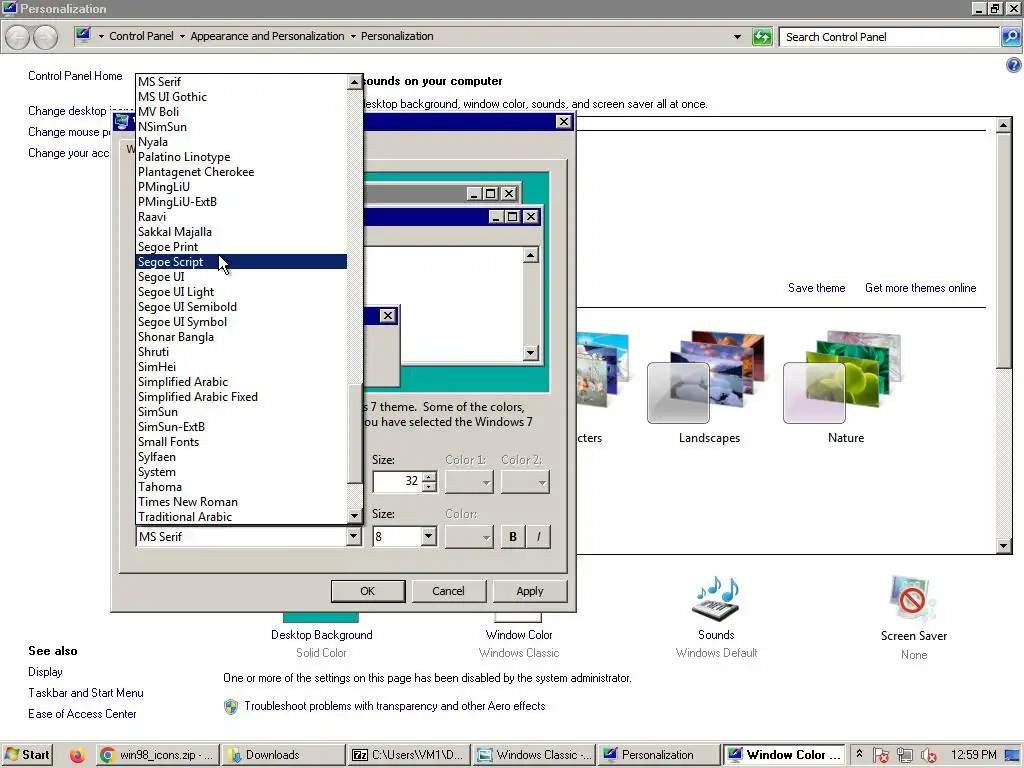Click the Start button

[x=27, y=755]
